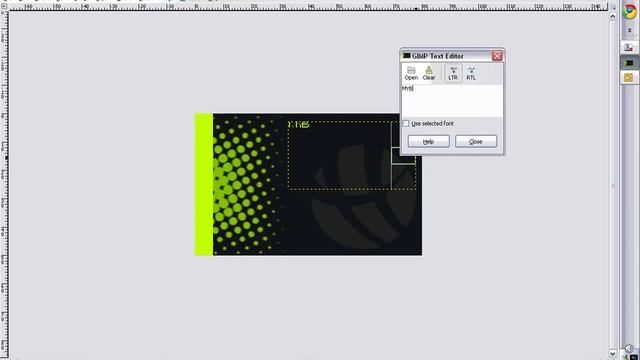This screenshot has height=360, width=640.
Task: Open the taskbar item below the Chrome chevron
Action: pyautogui.click(x=629, y=47)
